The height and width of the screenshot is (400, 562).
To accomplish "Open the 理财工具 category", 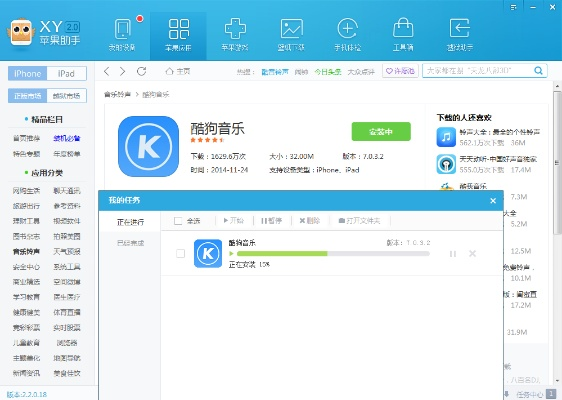I will pos(27,221).
